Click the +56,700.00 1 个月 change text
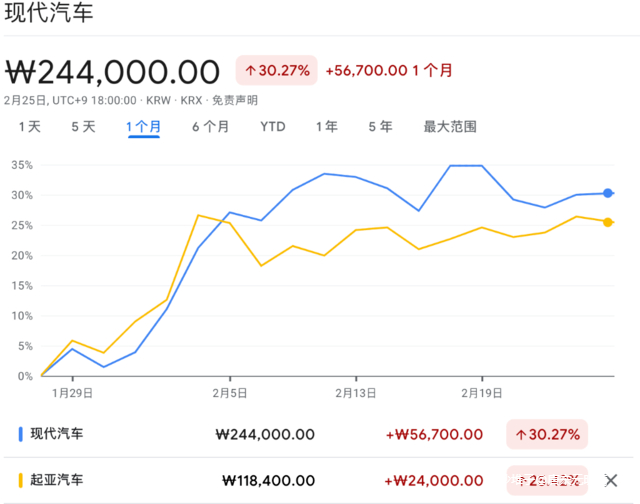 [x=389, y=71]
